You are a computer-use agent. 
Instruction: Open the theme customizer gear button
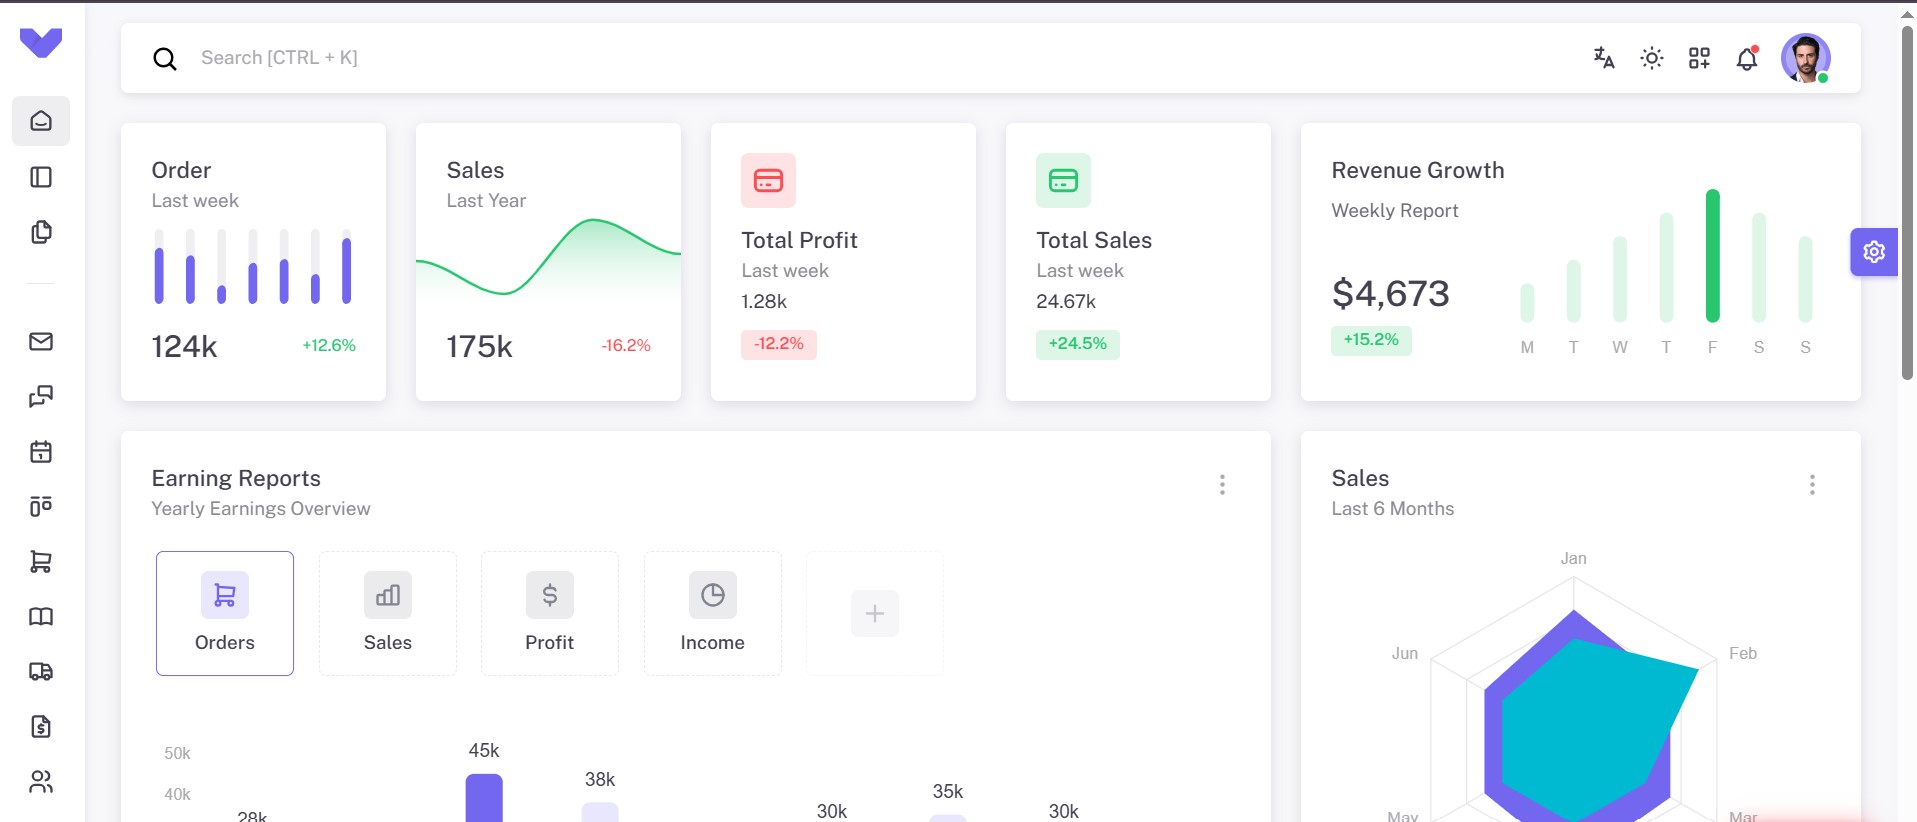pos(1873,252)
